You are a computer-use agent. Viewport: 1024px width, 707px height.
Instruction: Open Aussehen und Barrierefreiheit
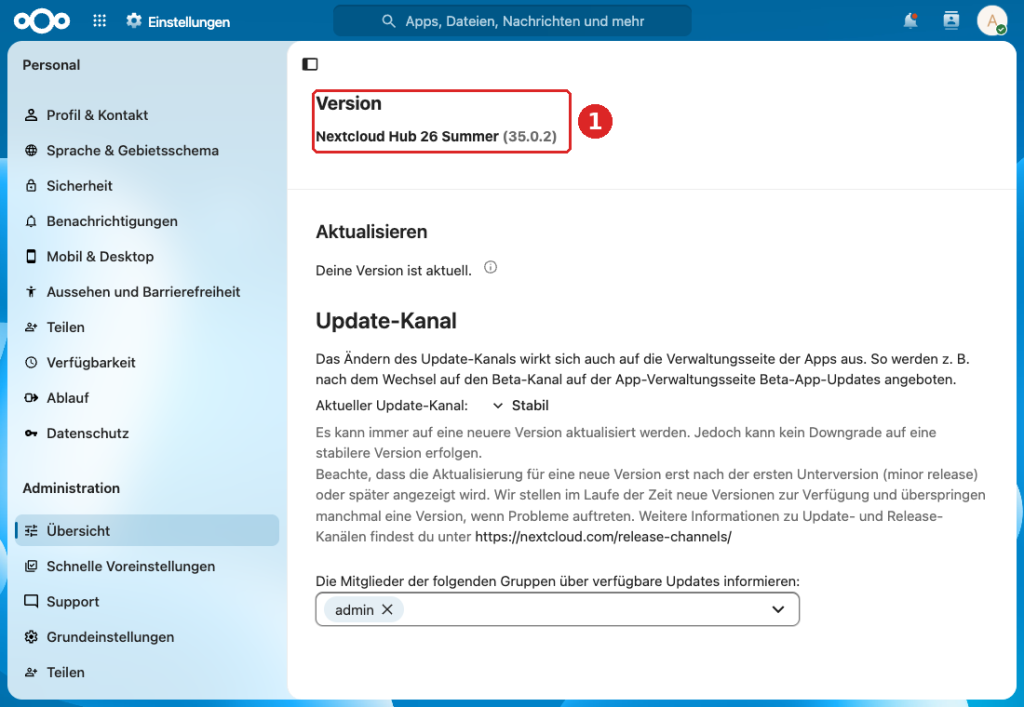point(147,292)
